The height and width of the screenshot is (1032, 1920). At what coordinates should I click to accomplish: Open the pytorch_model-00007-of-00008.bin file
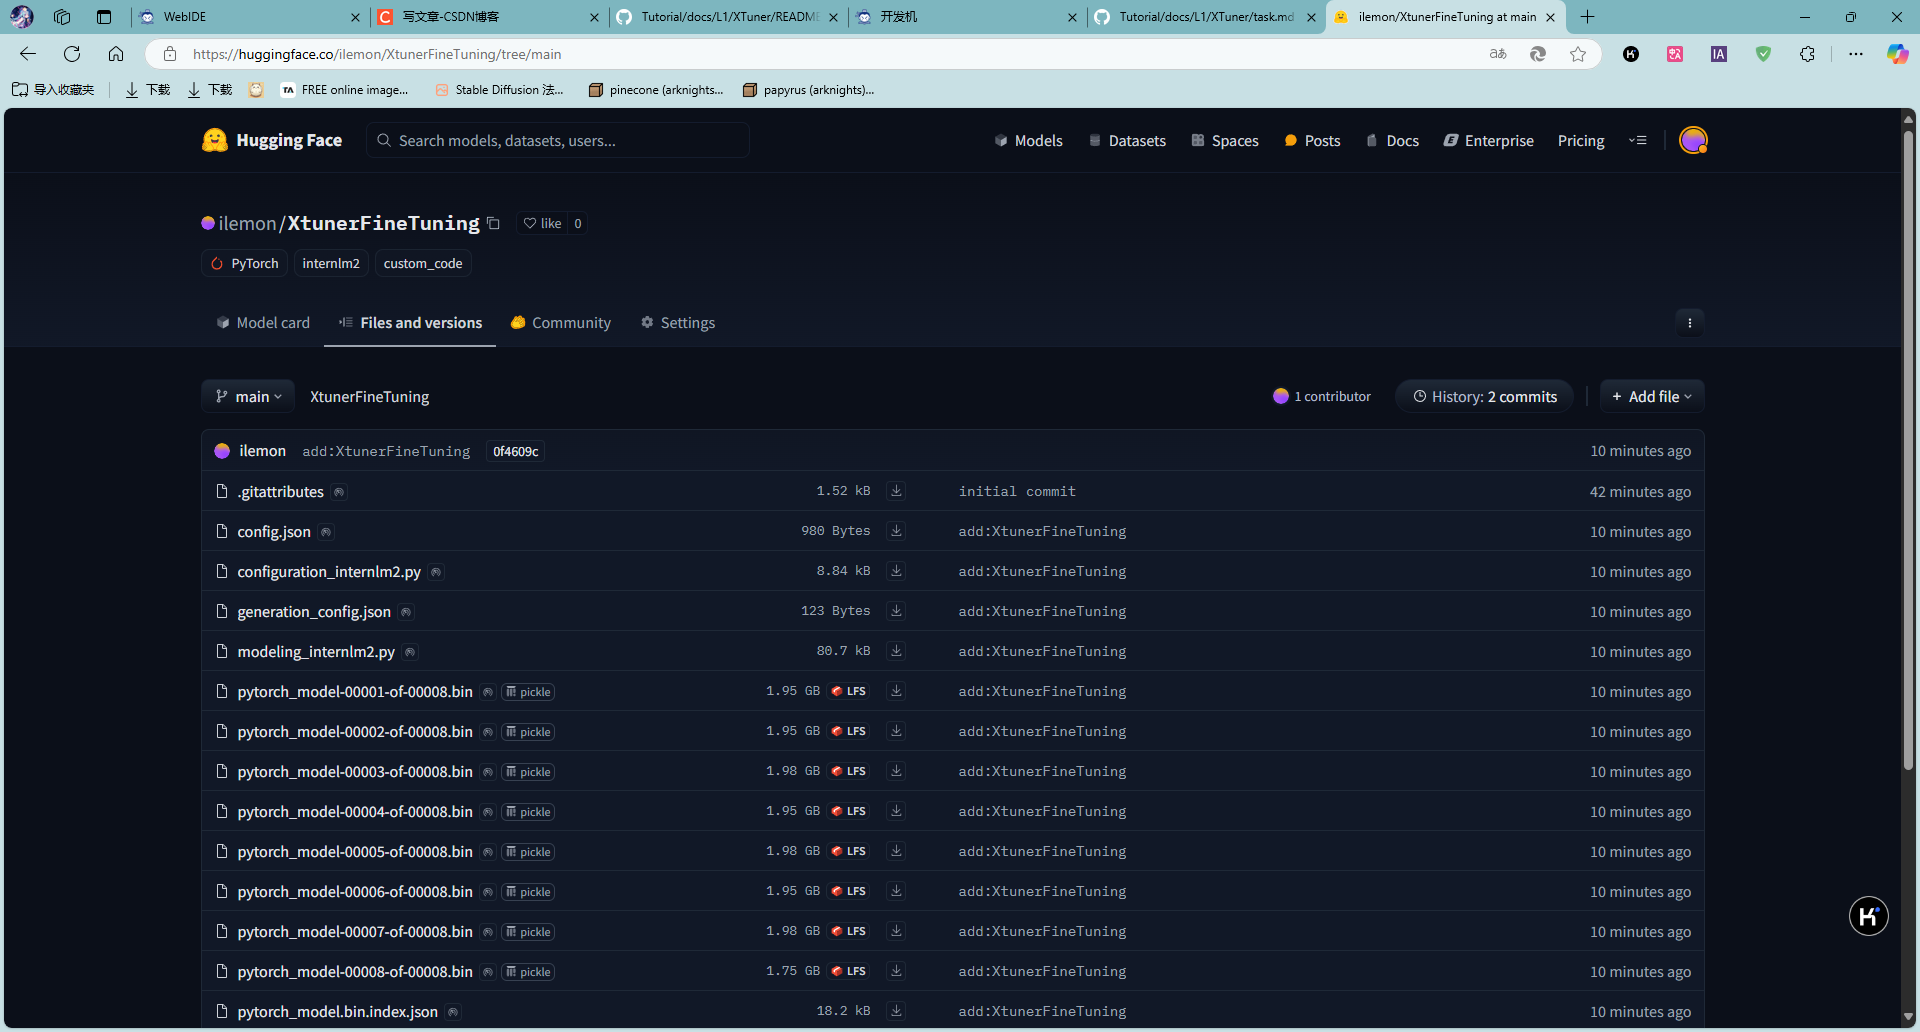pyautogui.click(x=355, y=932)
